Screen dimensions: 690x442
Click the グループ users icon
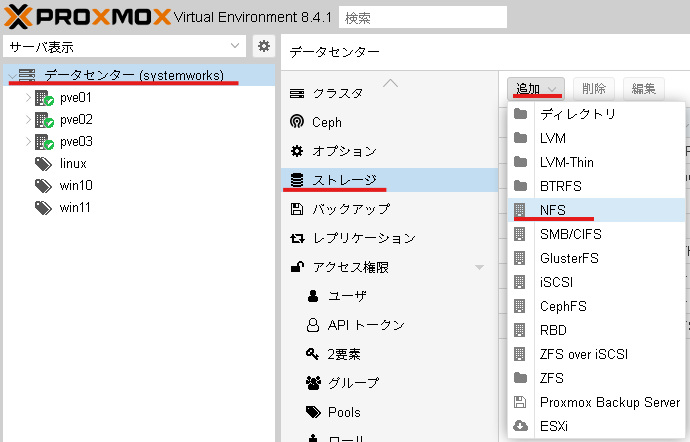coord(313,383)
